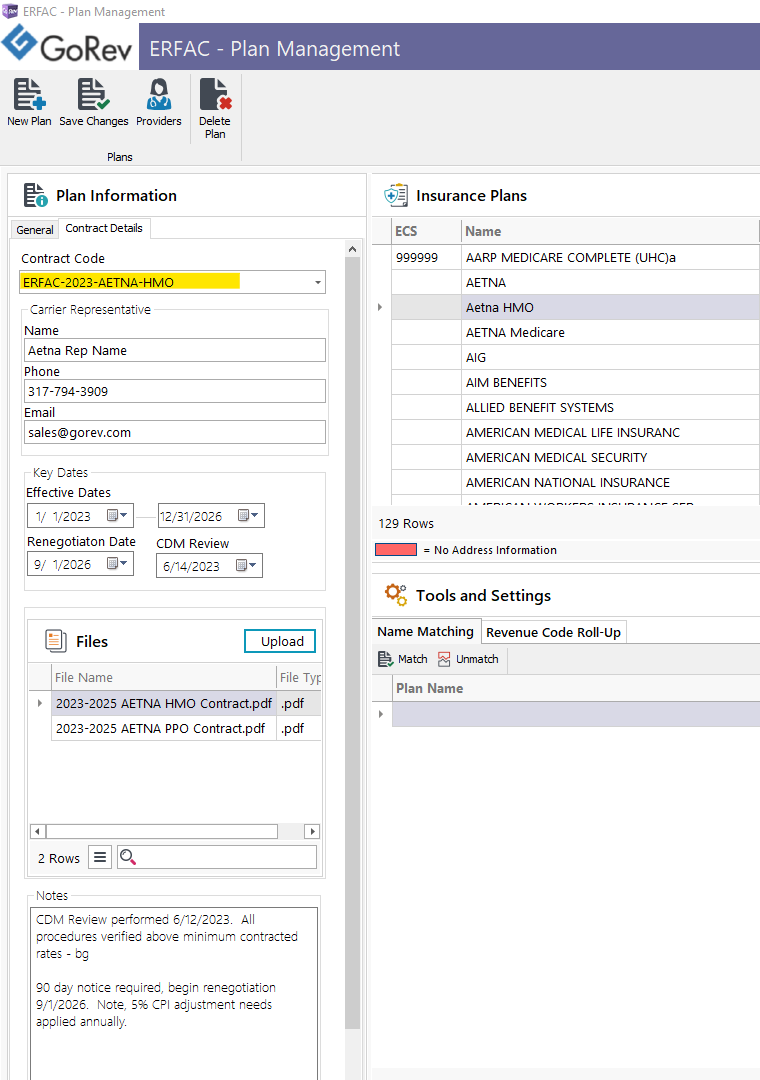Click the GoRev logo
760x1080 pixels.
(x=68, y=45)
